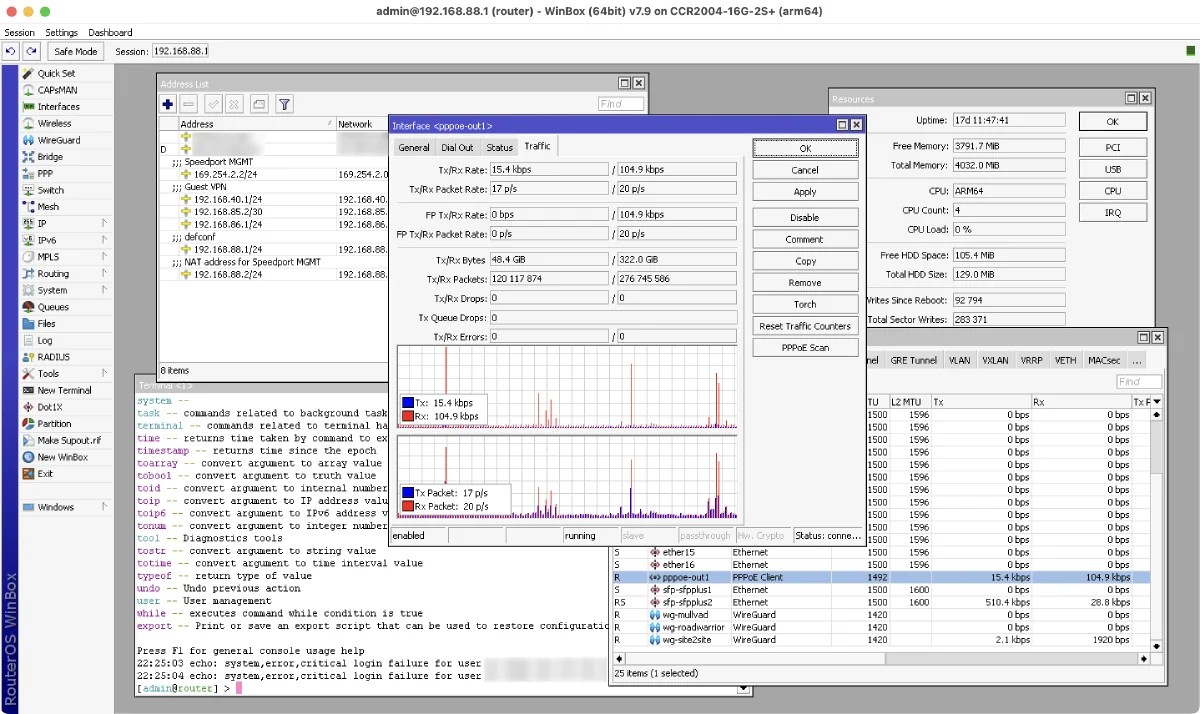1200x714 pixels.
Task: Enable Safe Mode
Action: coord(75,51)
